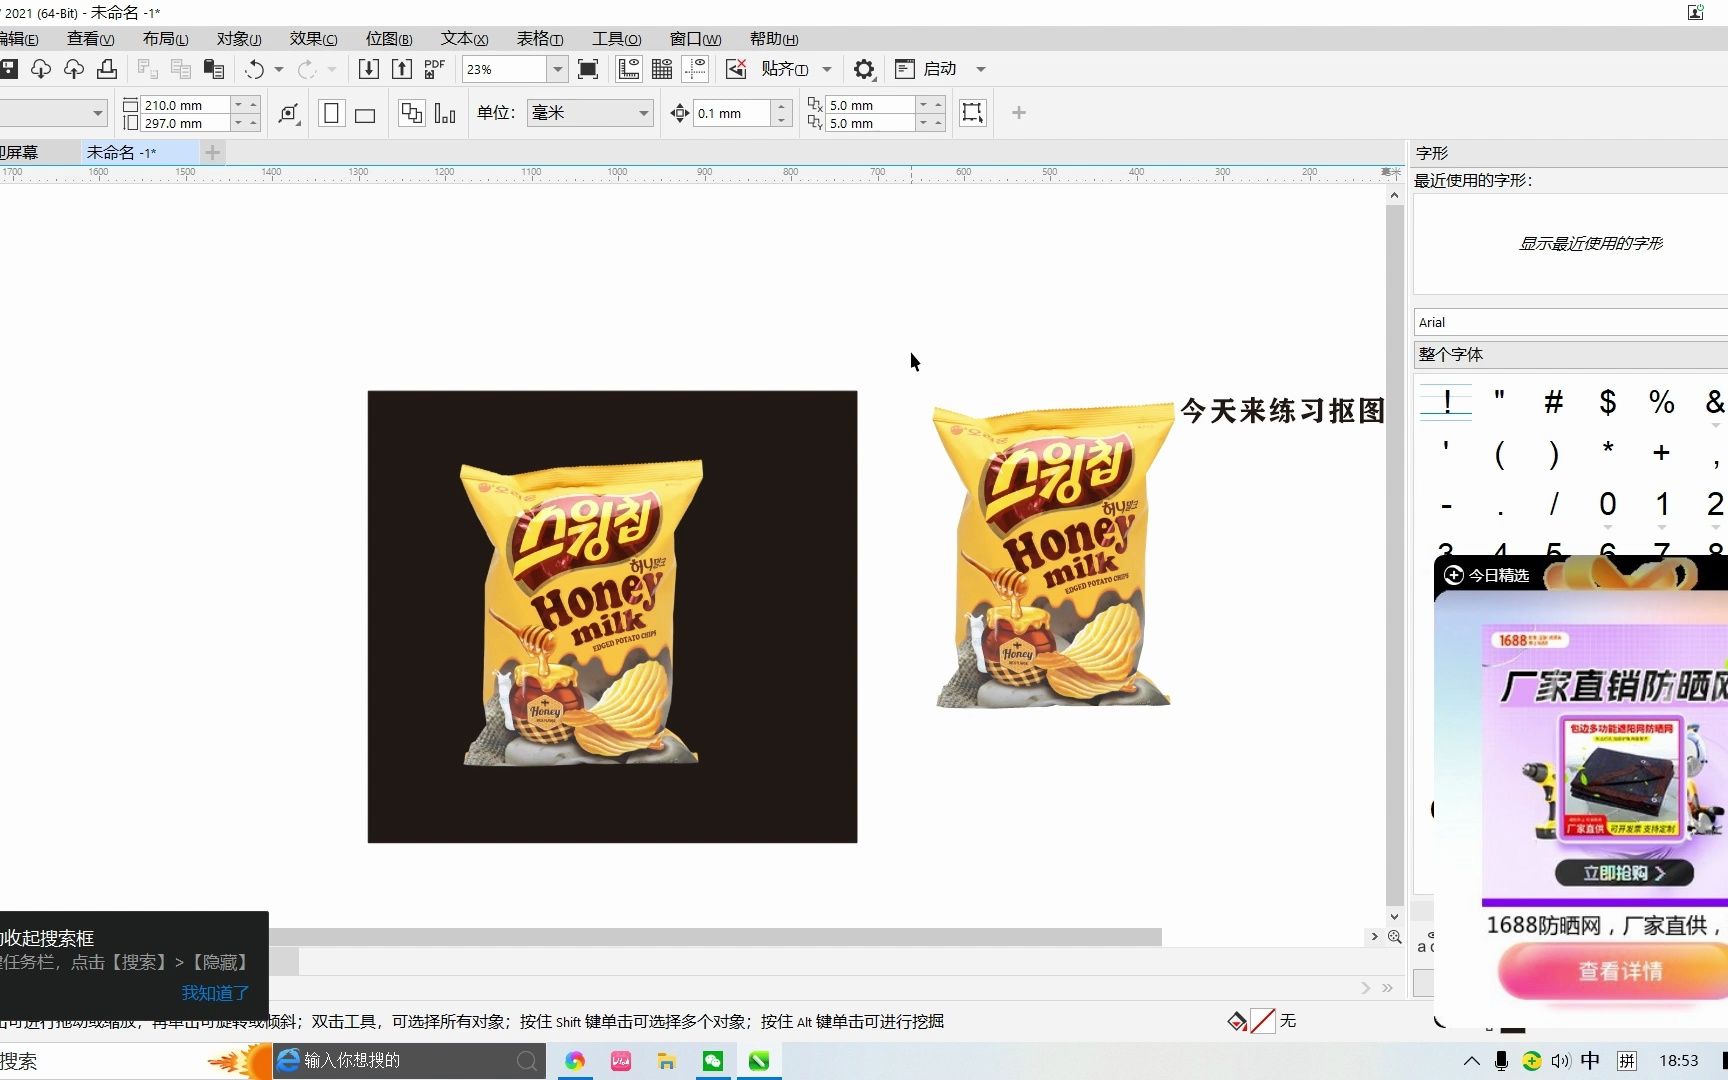
Task: Click the canvas vertical scrollbar
Action: pos(1394,555)
